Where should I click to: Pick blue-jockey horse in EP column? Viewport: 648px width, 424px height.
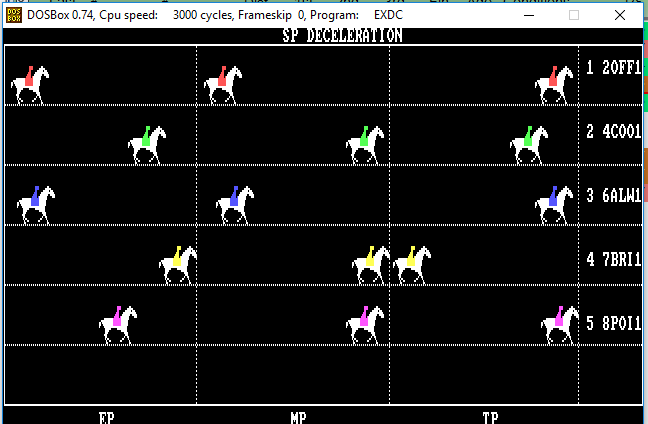pyautogui.click(x=36, y=205)
